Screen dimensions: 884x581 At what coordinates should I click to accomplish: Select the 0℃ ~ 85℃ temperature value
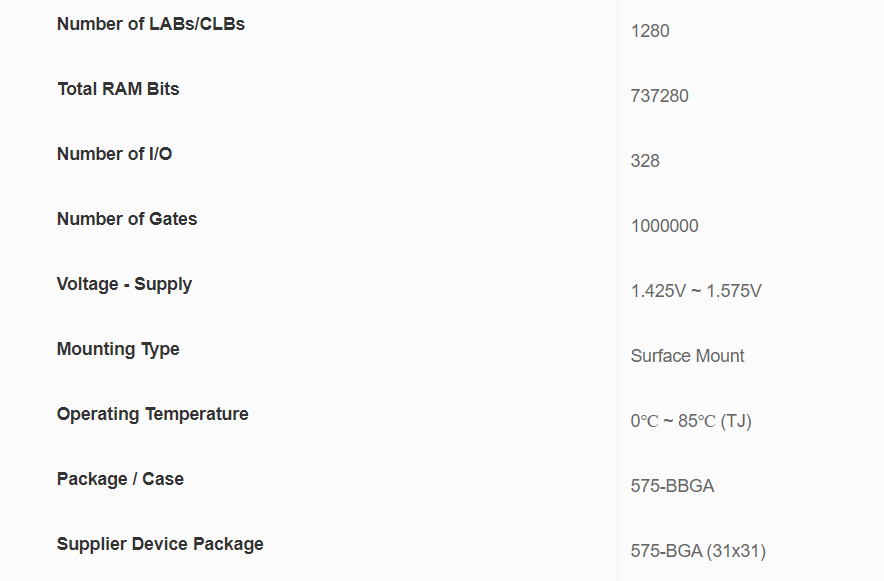672,421
